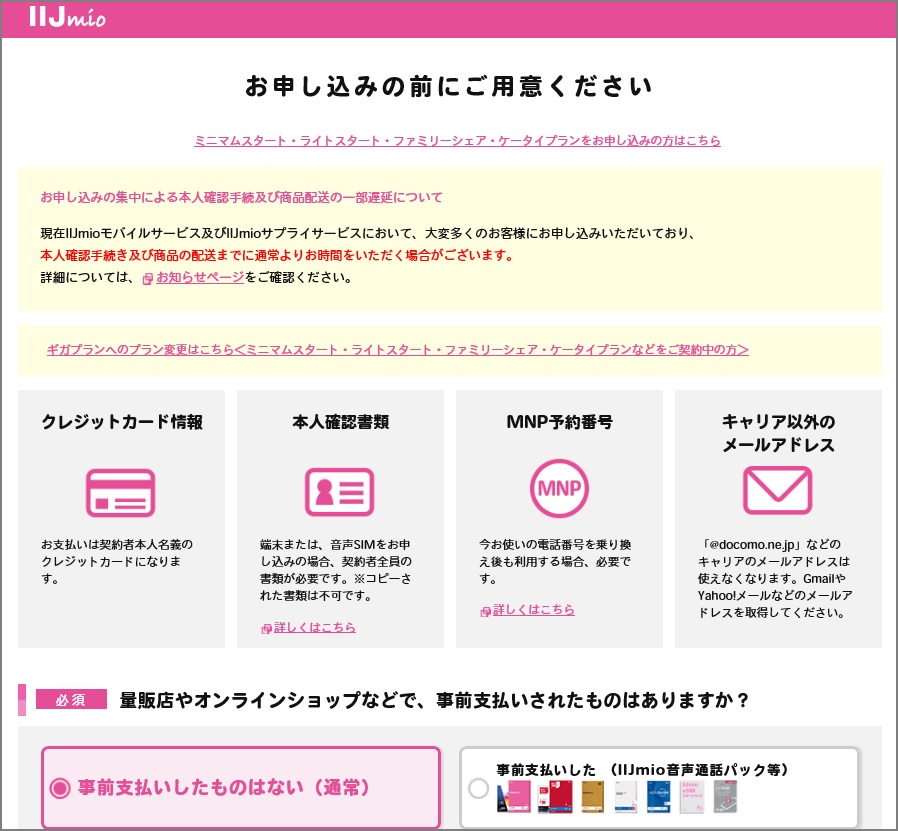
Task: Click the IIJmio logo in the header
Action: point(67,17)
